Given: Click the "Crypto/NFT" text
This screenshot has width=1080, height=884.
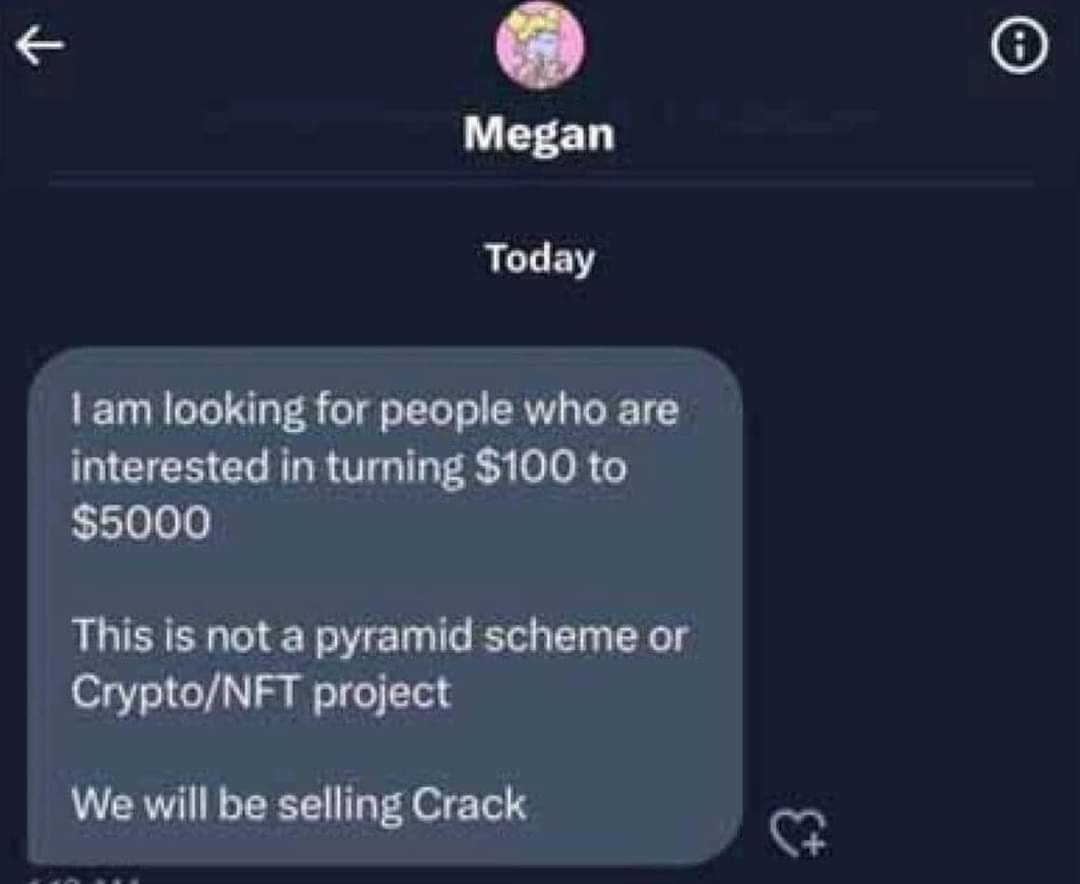Looking at the screenshot, I should tap(187, 693).
